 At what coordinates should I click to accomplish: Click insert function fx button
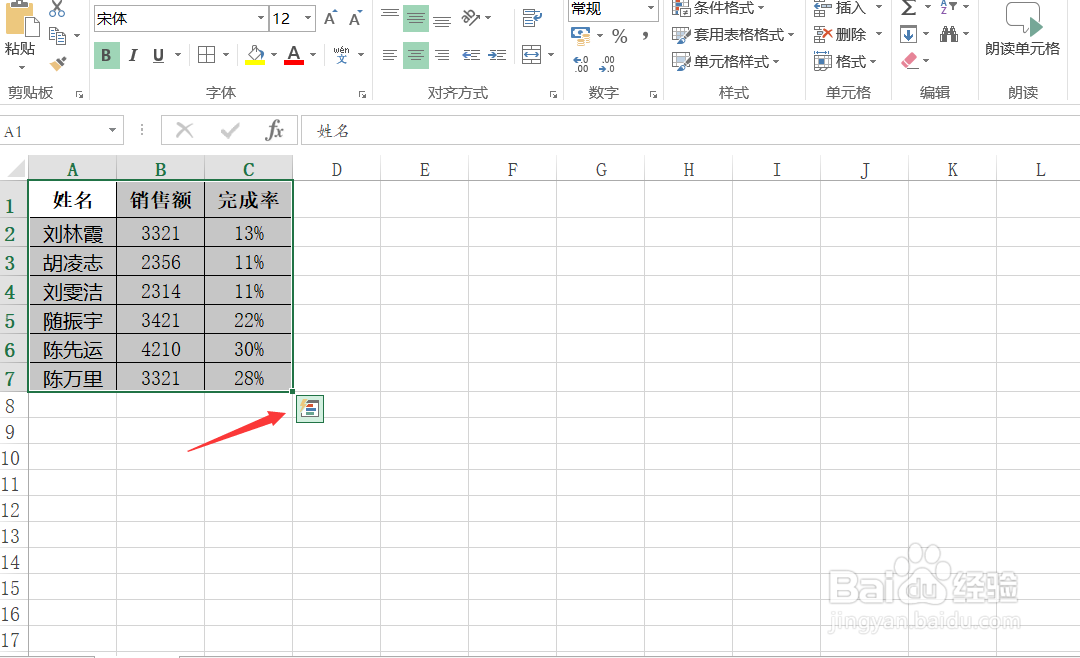point(274,130)
